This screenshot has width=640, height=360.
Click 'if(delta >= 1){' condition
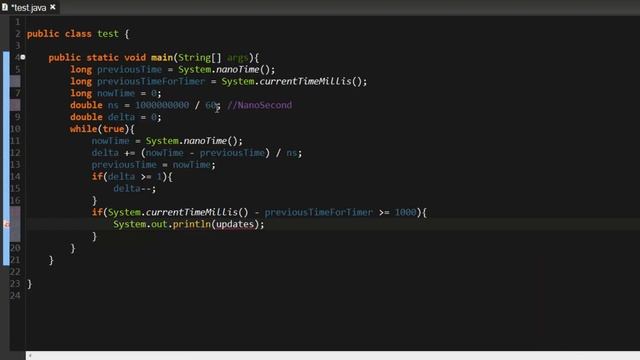pos(132,177)
